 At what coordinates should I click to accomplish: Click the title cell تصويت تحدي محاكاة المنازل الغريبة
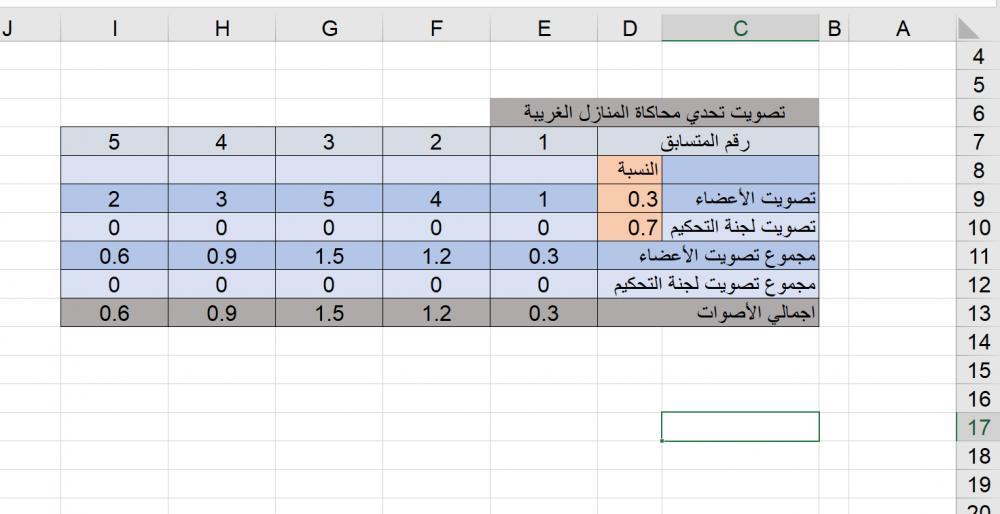655,113
